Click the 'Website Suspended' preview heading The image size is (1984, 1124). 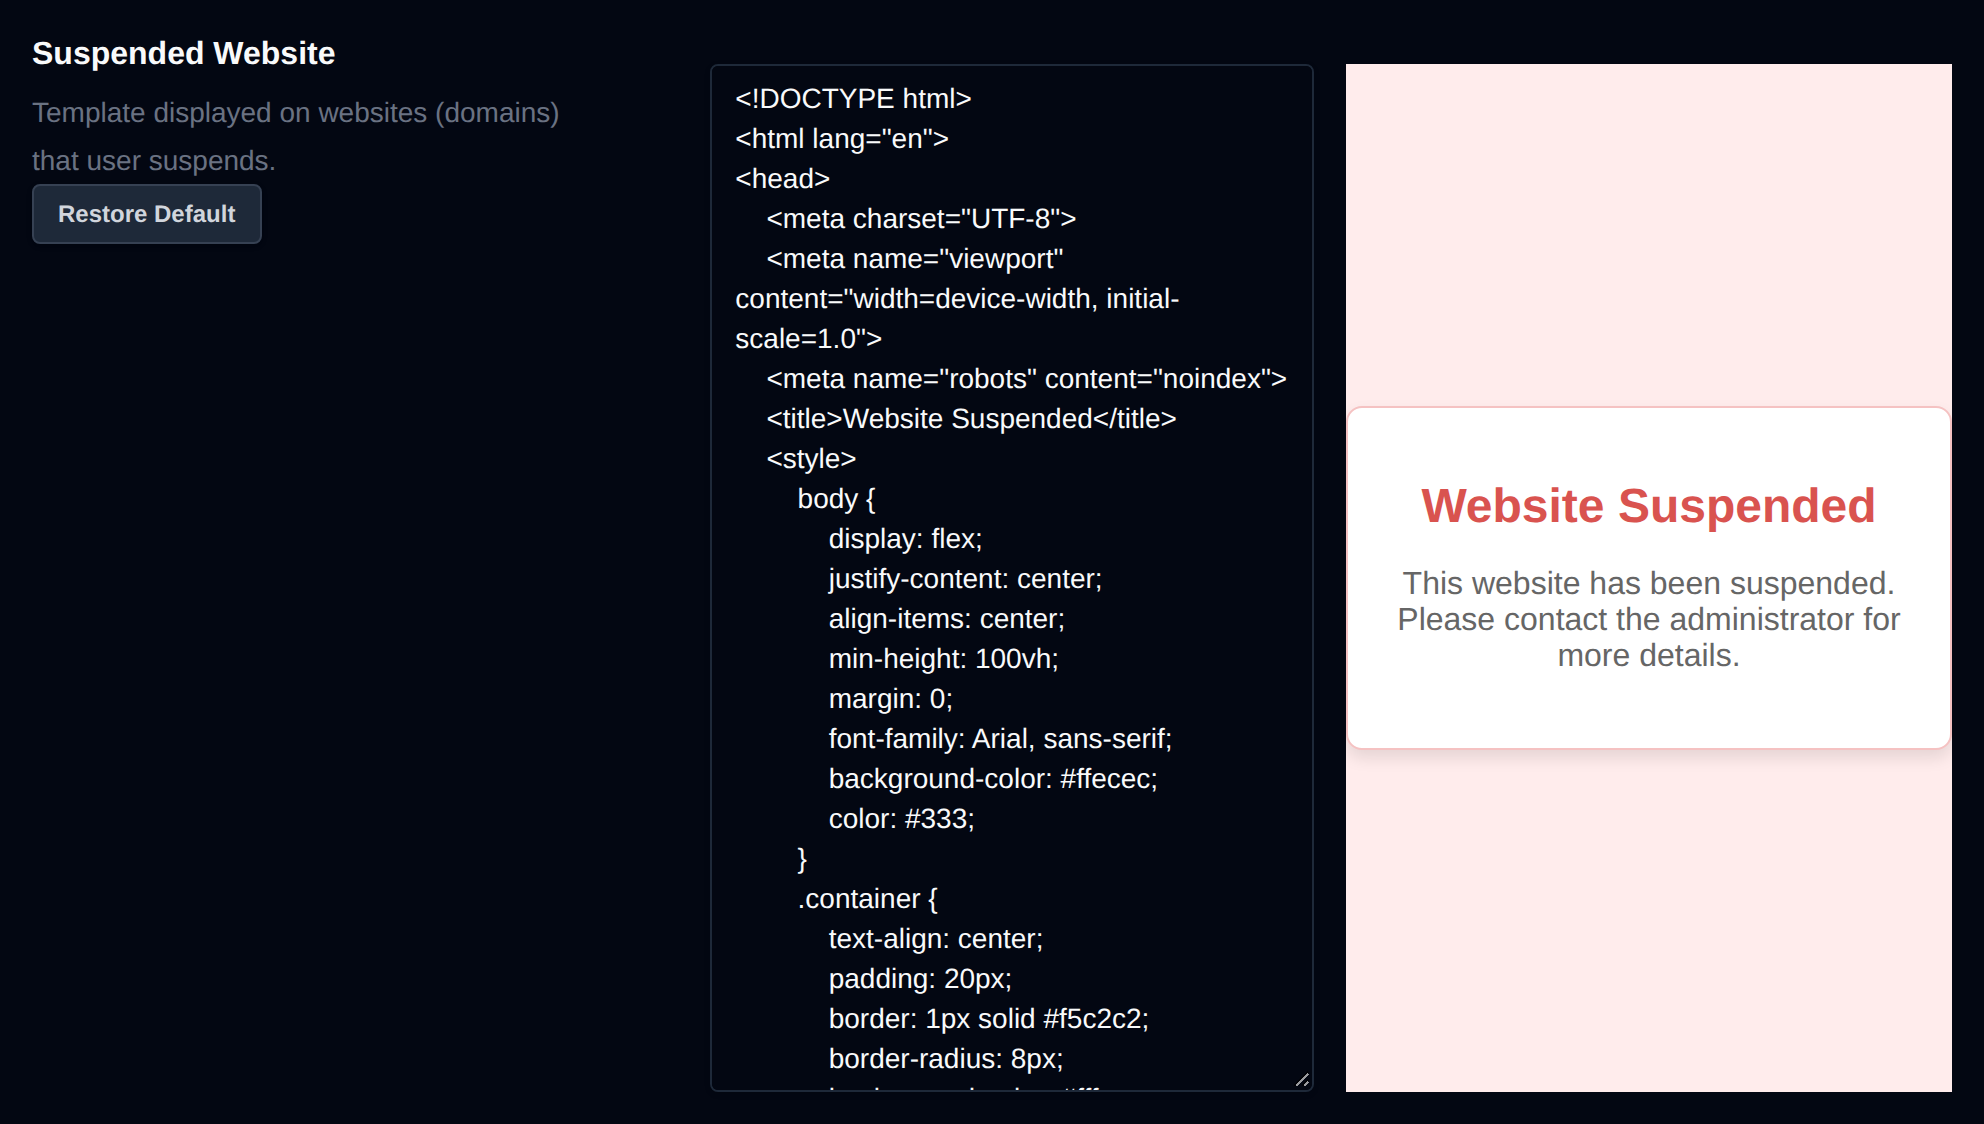[x=1648, y=506]
